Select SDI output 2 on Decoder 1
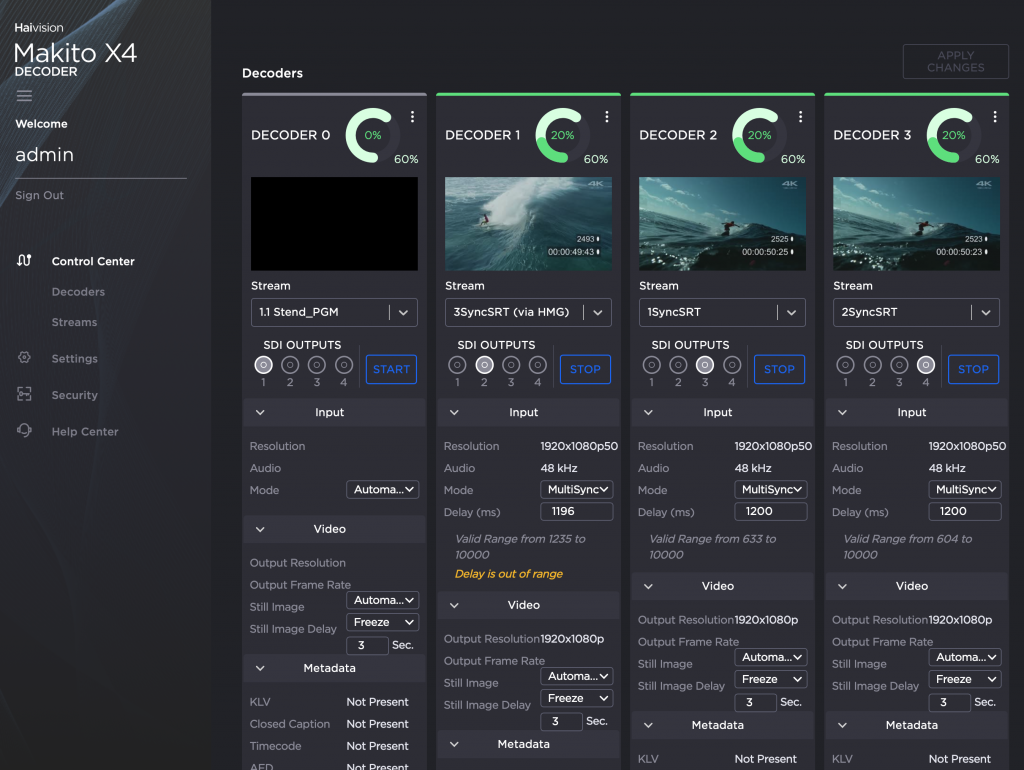Image resolution: width=1024 pixels, height=770 pixels. pos(484,365)
